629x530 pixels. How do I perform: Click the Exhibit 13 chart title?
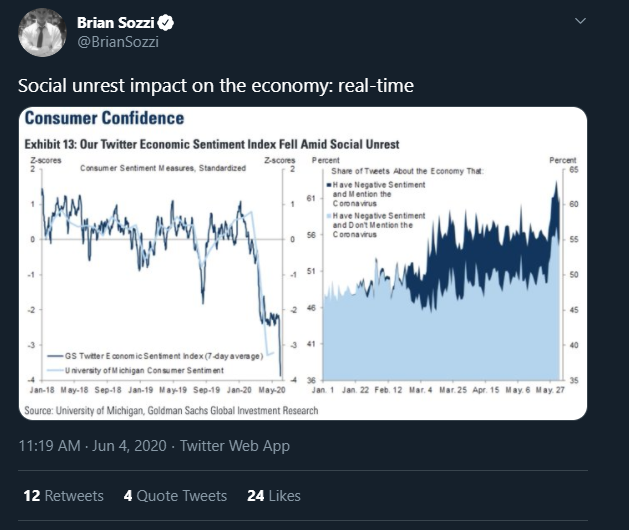point(212,144)
